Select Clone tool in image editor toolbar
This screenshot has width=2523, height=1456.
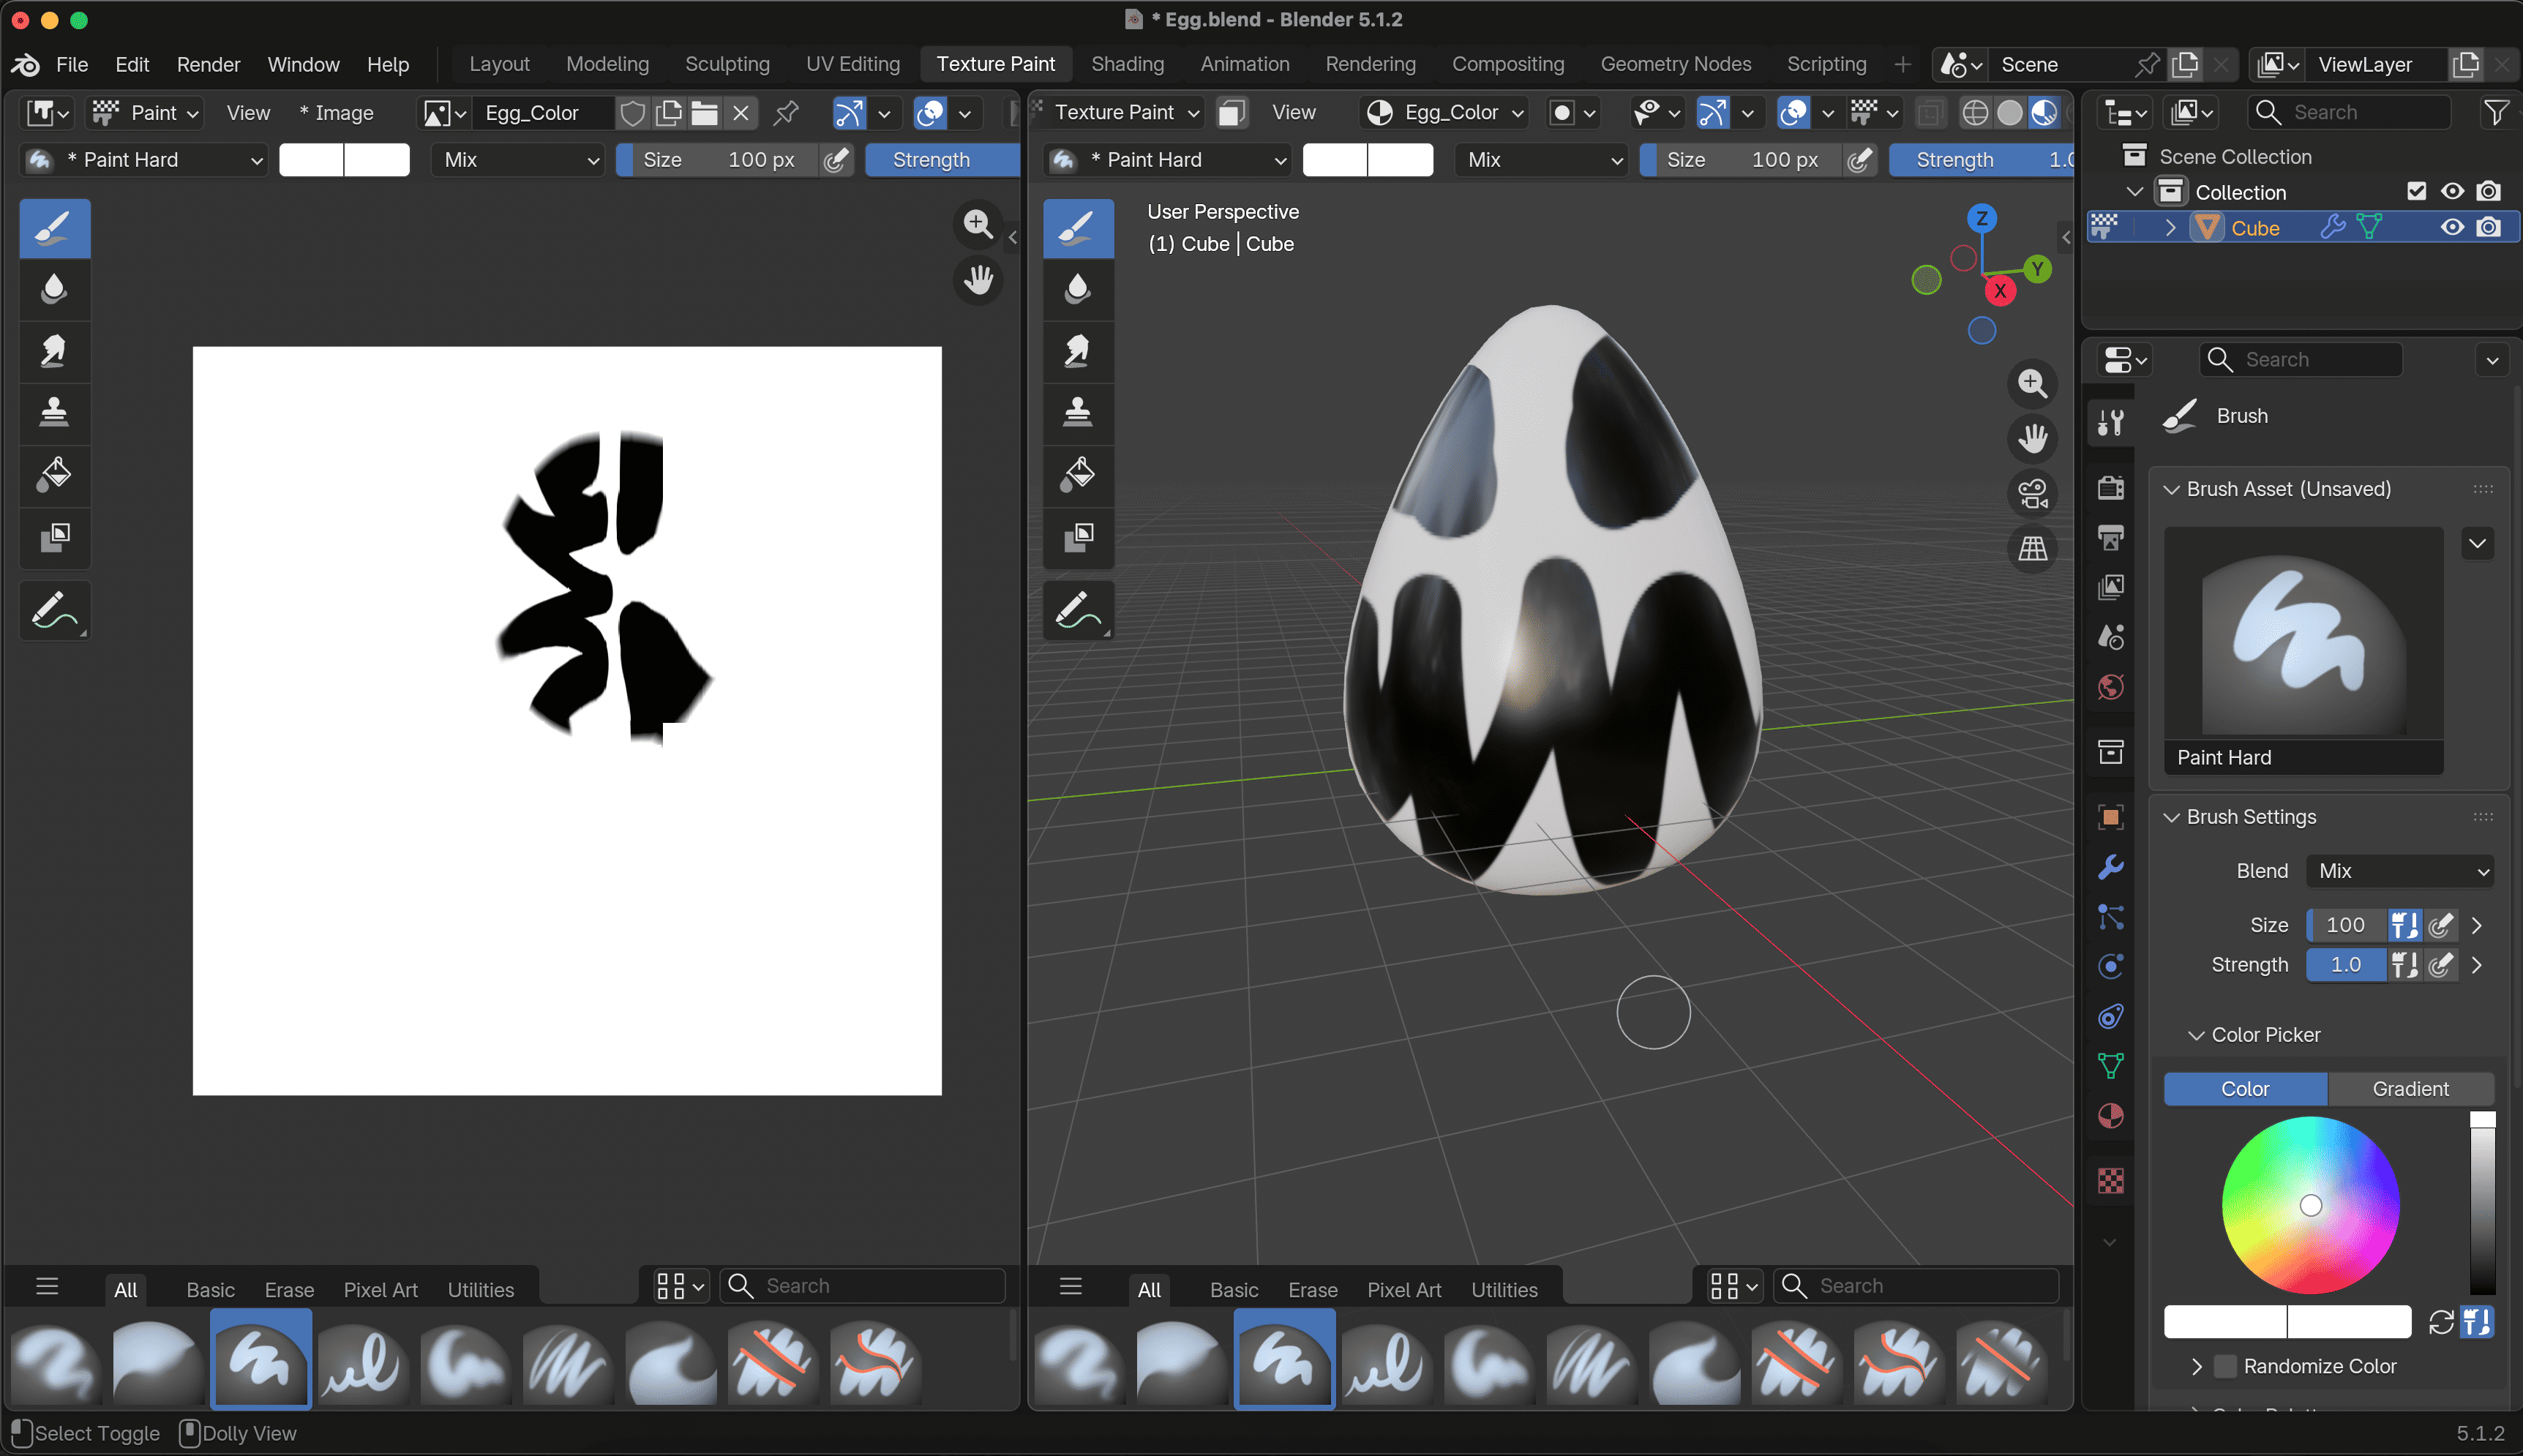(x=54, y=413)
